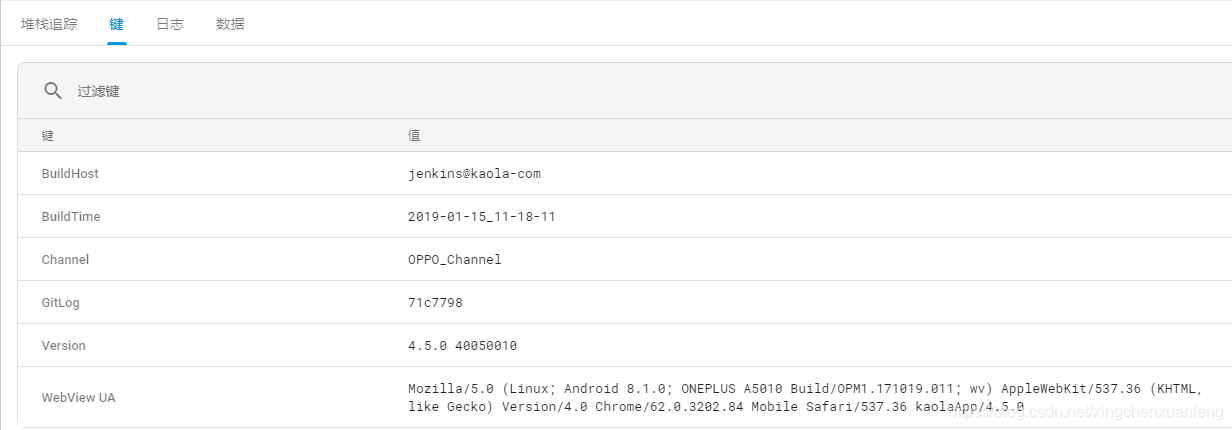This screenshot has width=1232, height=430.
Task: Click the search magnifier icon
Action: [53, 91]
